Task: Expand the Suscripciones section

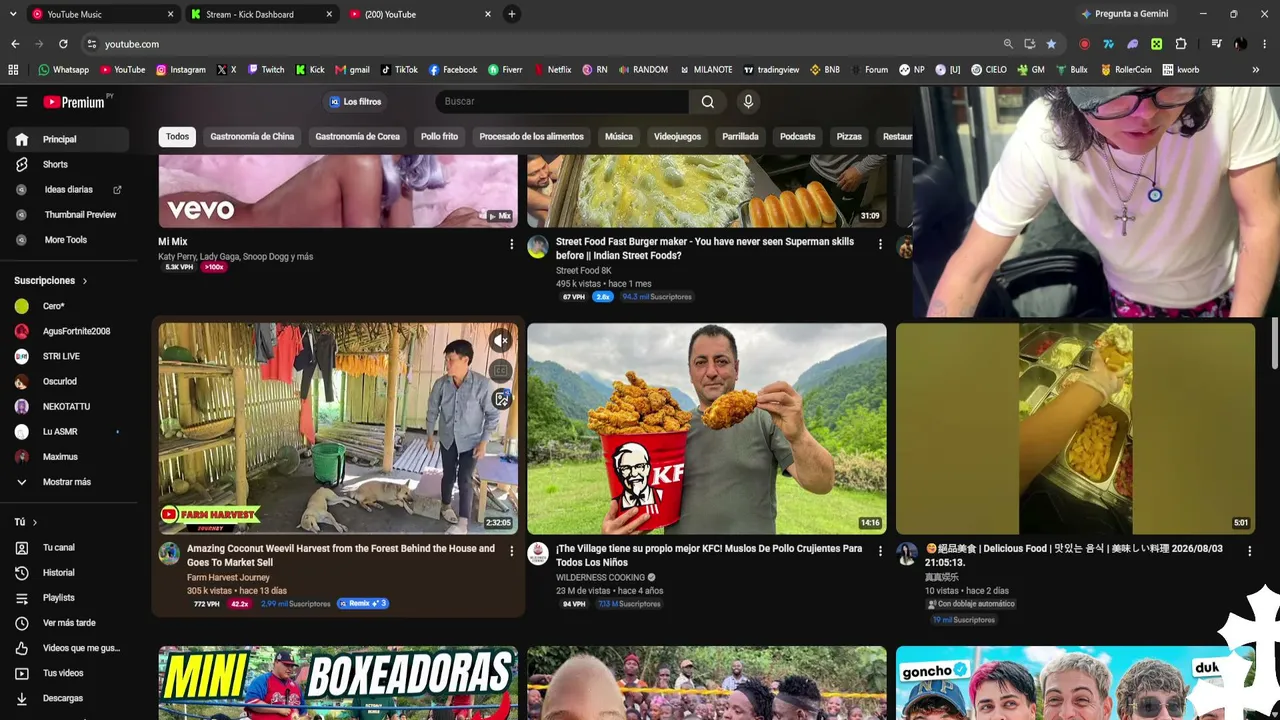Action: (51, 281)
